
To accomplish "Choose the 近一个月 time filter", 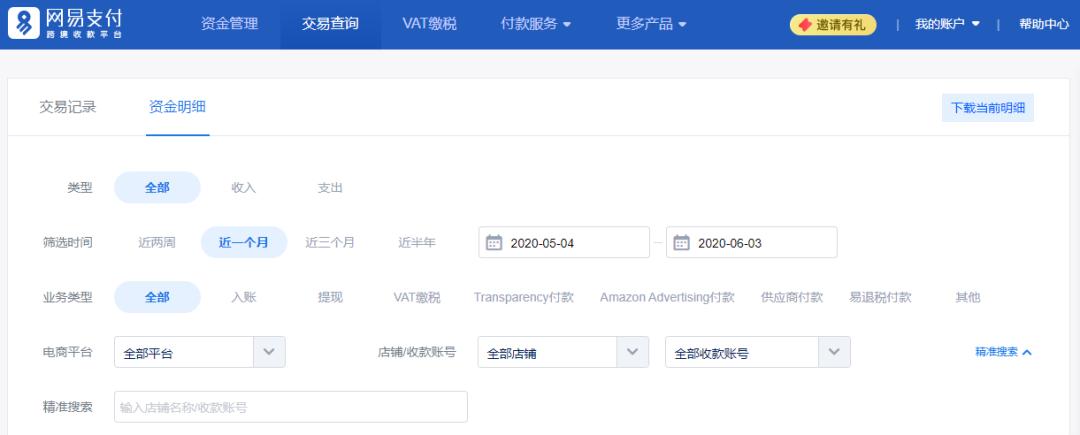I will [x=244, y=242].
